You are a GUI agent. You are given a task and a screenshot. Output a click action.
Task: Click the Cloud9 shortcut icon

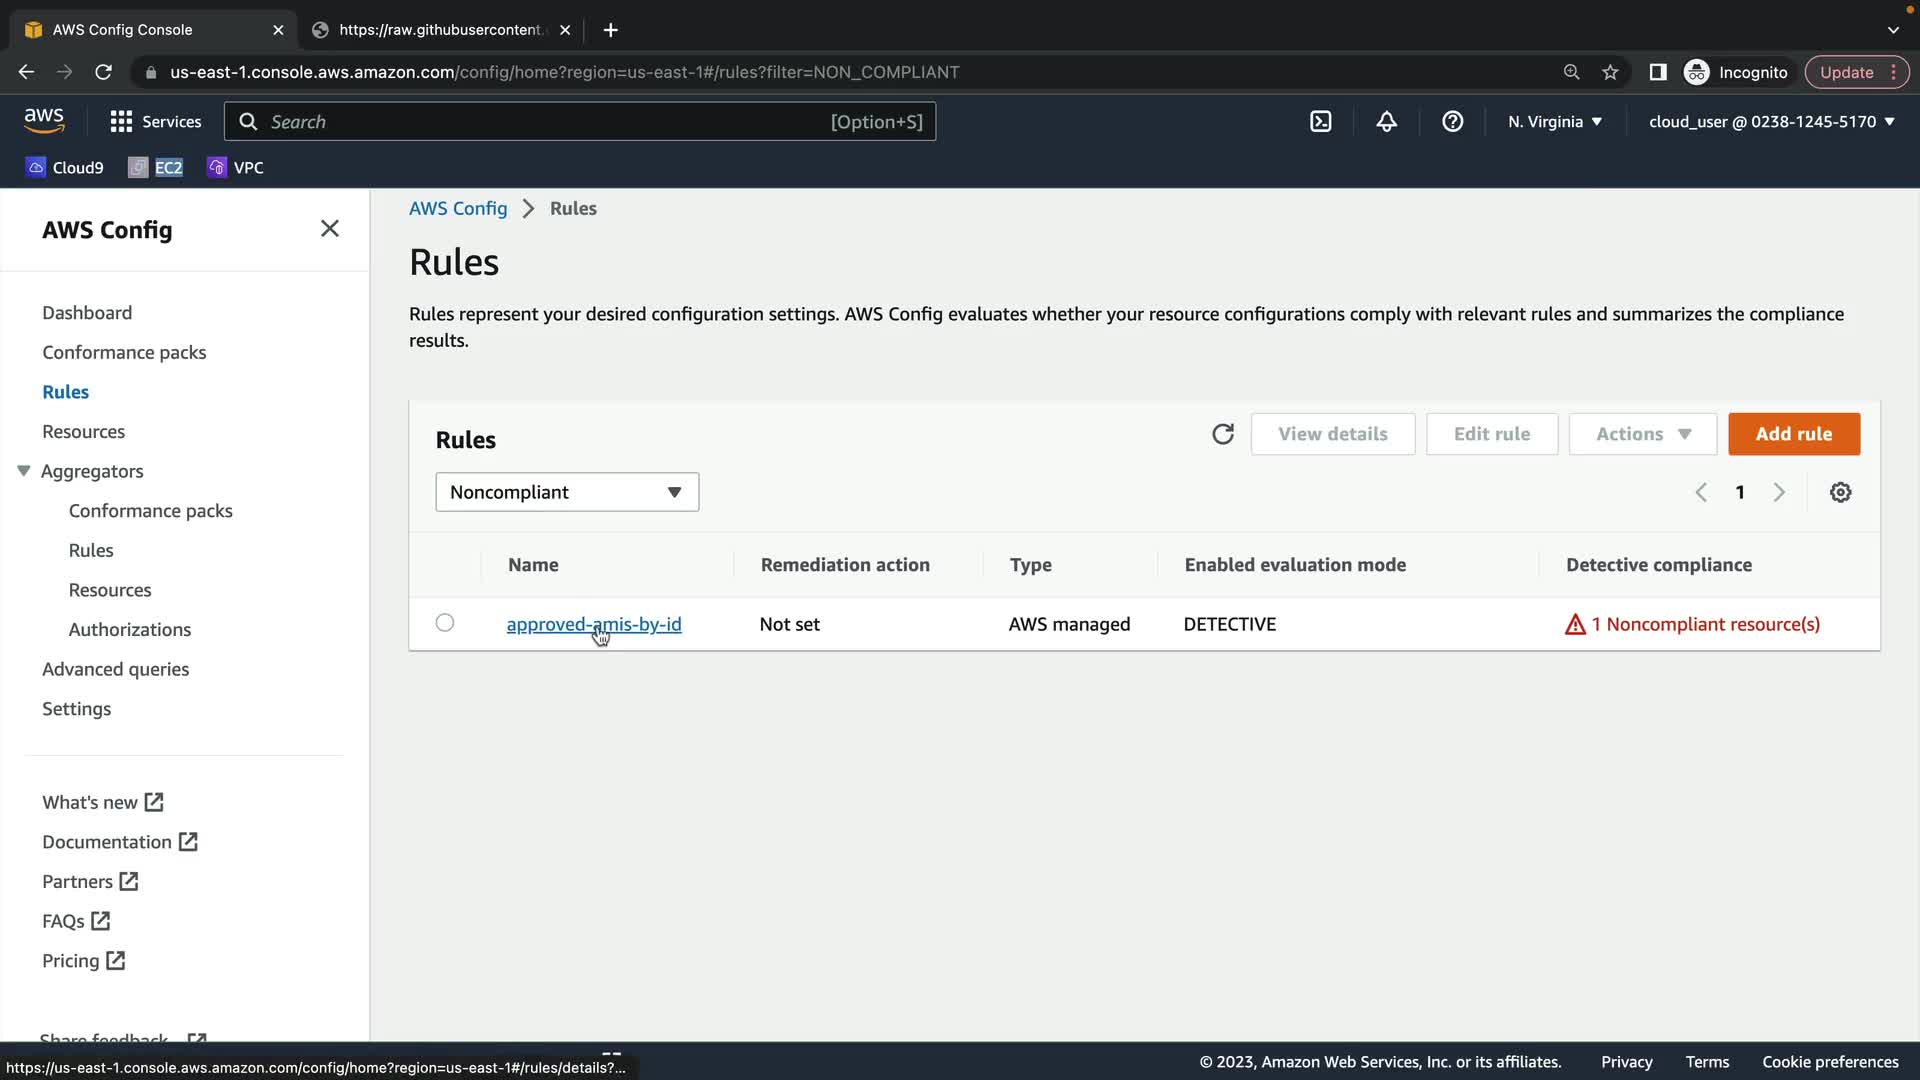click(36, 167)
